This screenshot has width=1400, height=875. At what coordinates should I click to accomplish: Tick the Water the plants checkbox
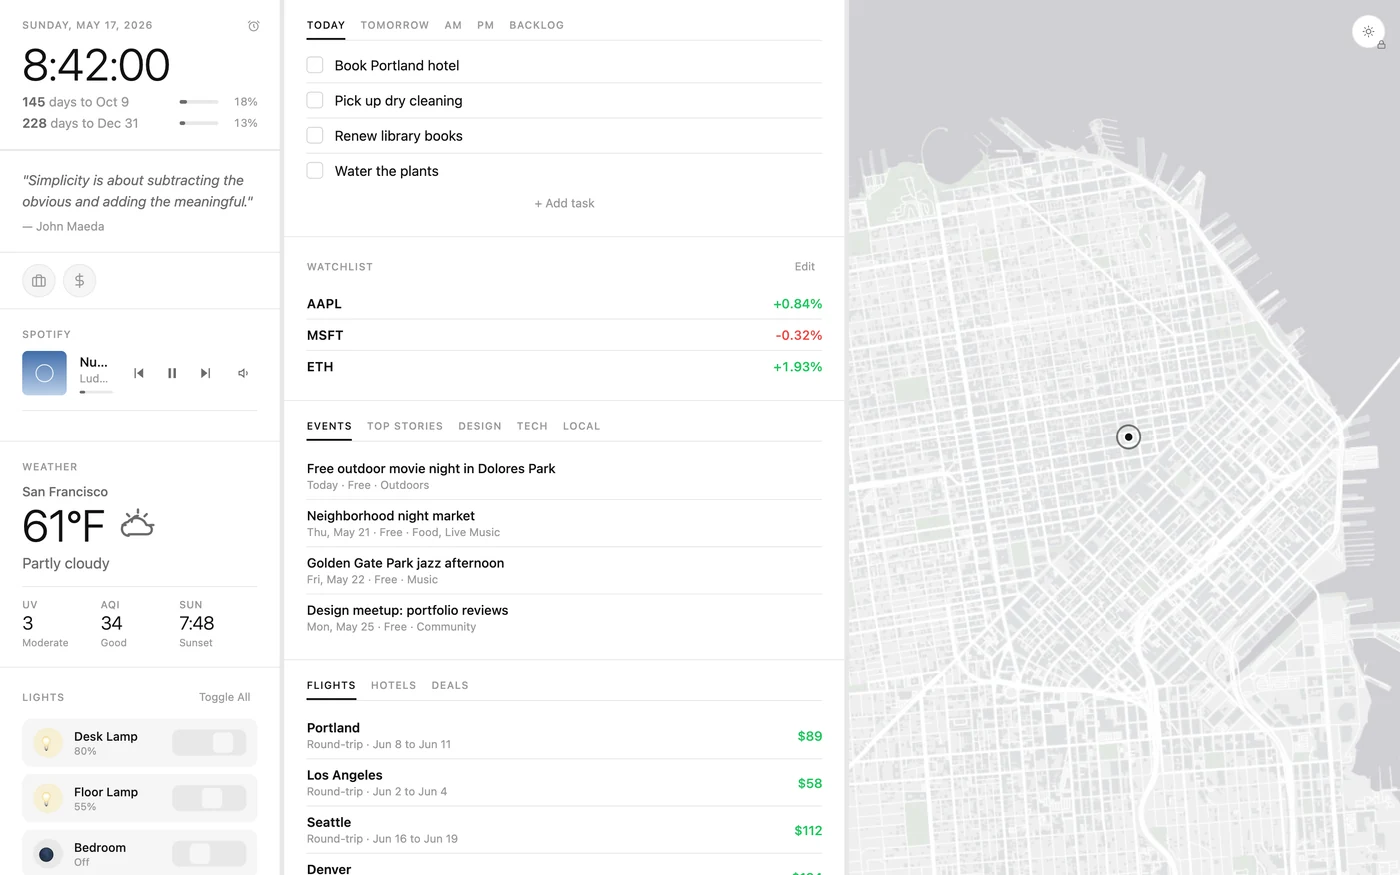tap(315, 170)
